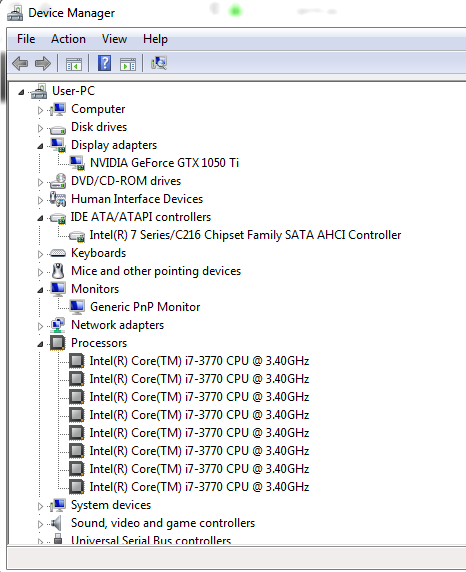This screenshot has height=572, width=466.
Task: Collapse the User-PC root node
Action: point(21,92)
